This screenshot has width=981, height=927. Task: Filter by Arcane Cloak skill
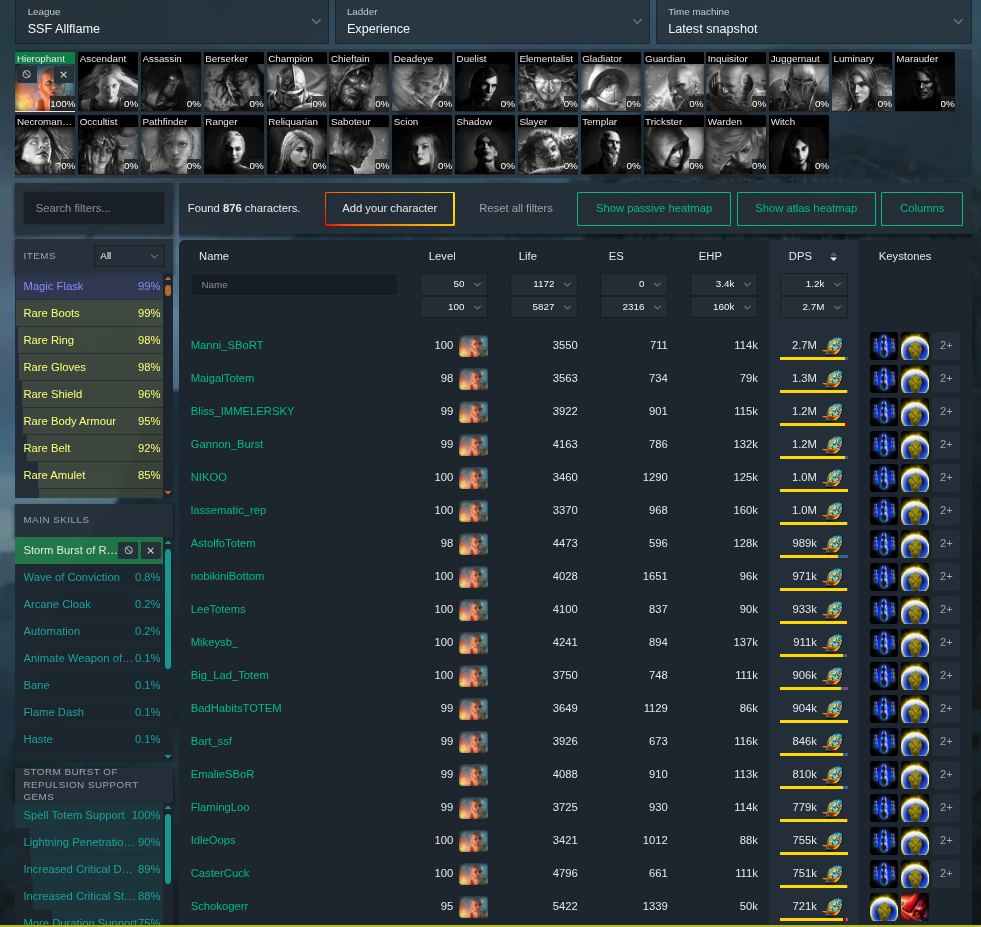coord(89,604)
